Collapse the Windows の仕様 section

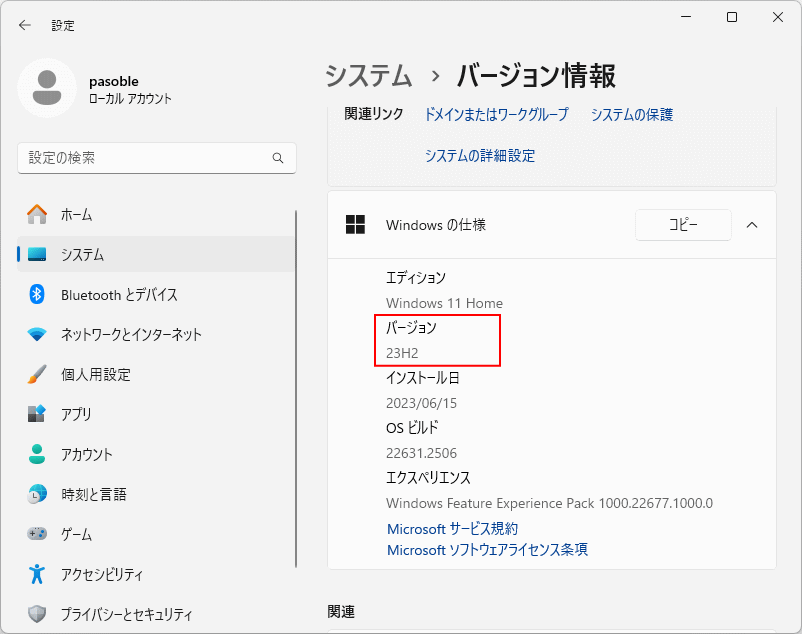752,225
